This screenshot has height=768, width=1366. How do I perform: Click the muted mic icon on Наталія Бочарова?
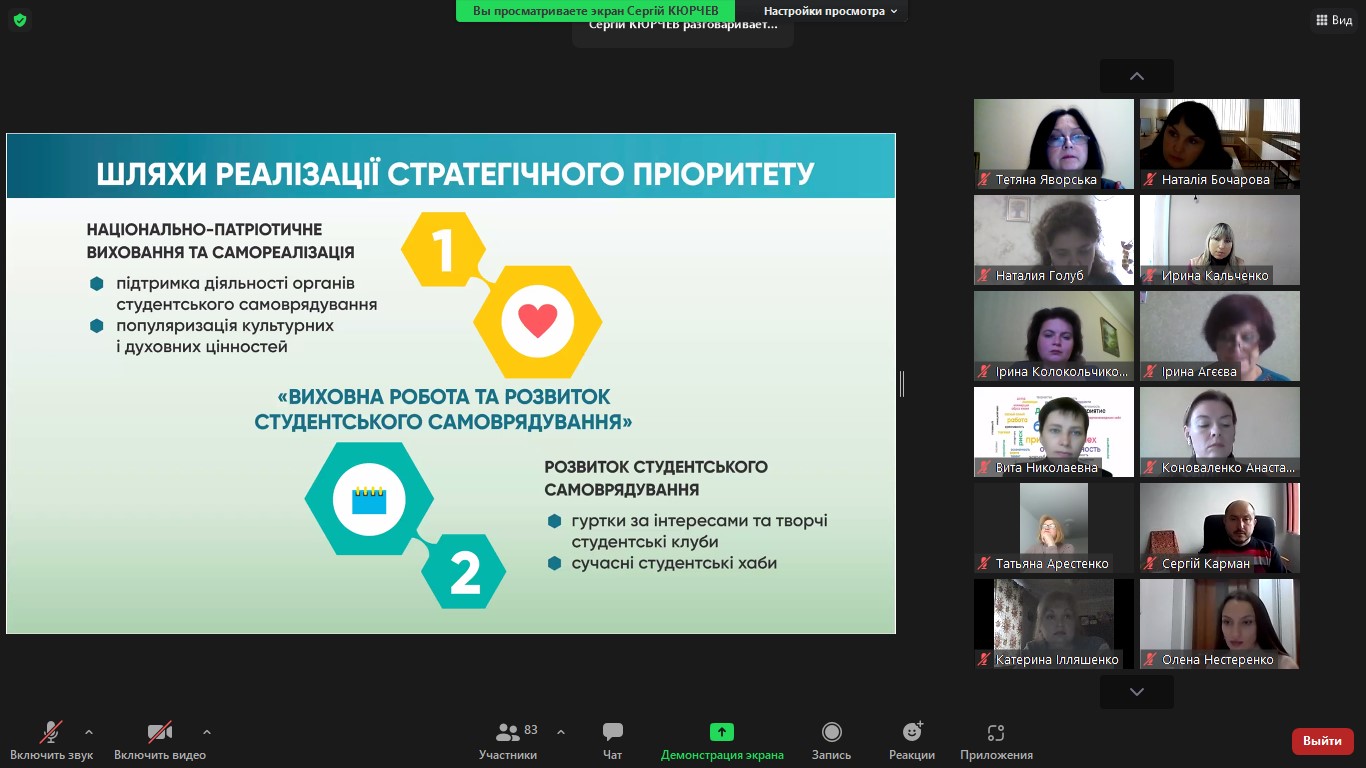[x=1151, y=180]
